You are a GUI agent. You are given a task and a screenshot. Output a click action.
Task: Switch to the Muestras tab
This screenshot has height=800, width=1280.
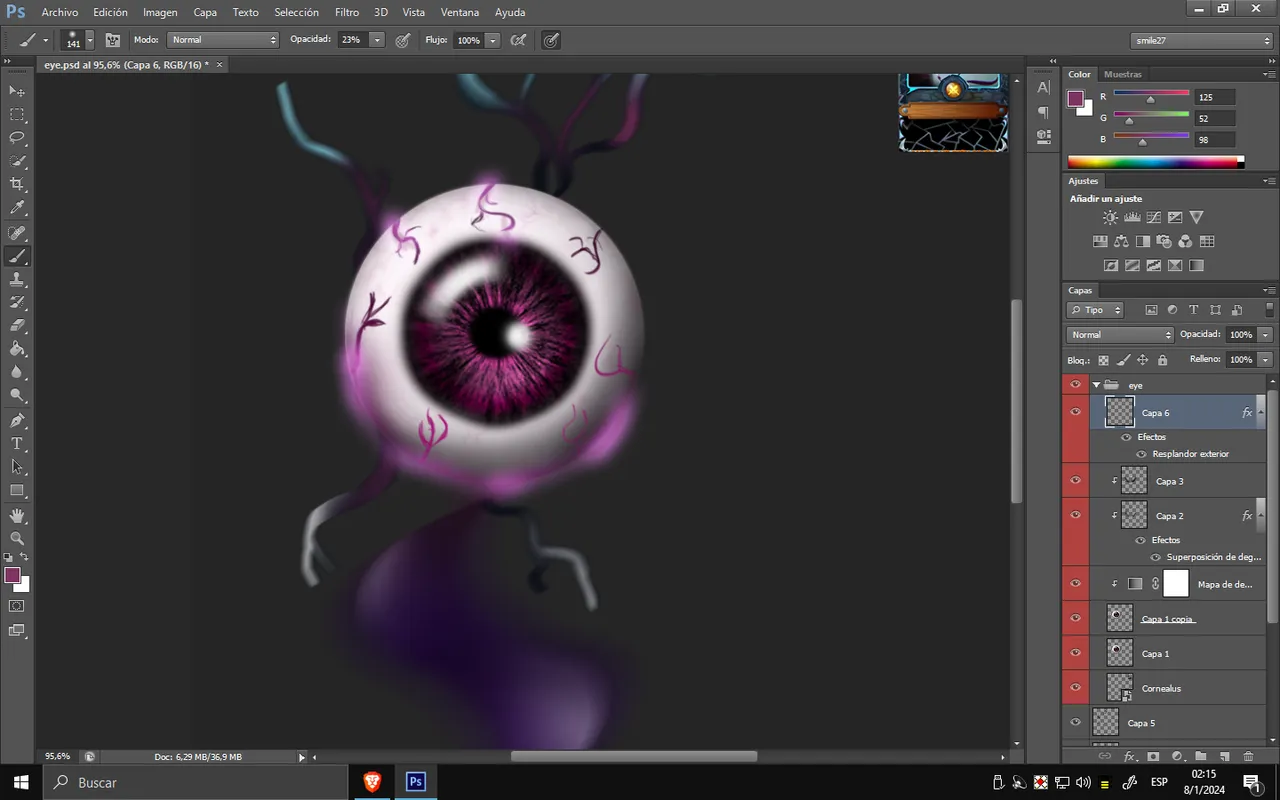click(1123, 74)
